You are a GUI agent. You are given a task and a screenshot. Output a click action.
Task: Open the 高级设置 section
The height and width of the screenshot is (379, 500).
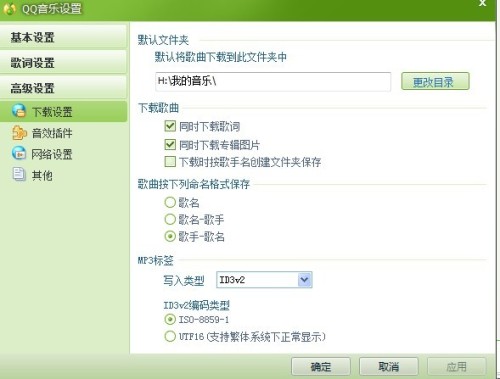click(x=63, y=88)
